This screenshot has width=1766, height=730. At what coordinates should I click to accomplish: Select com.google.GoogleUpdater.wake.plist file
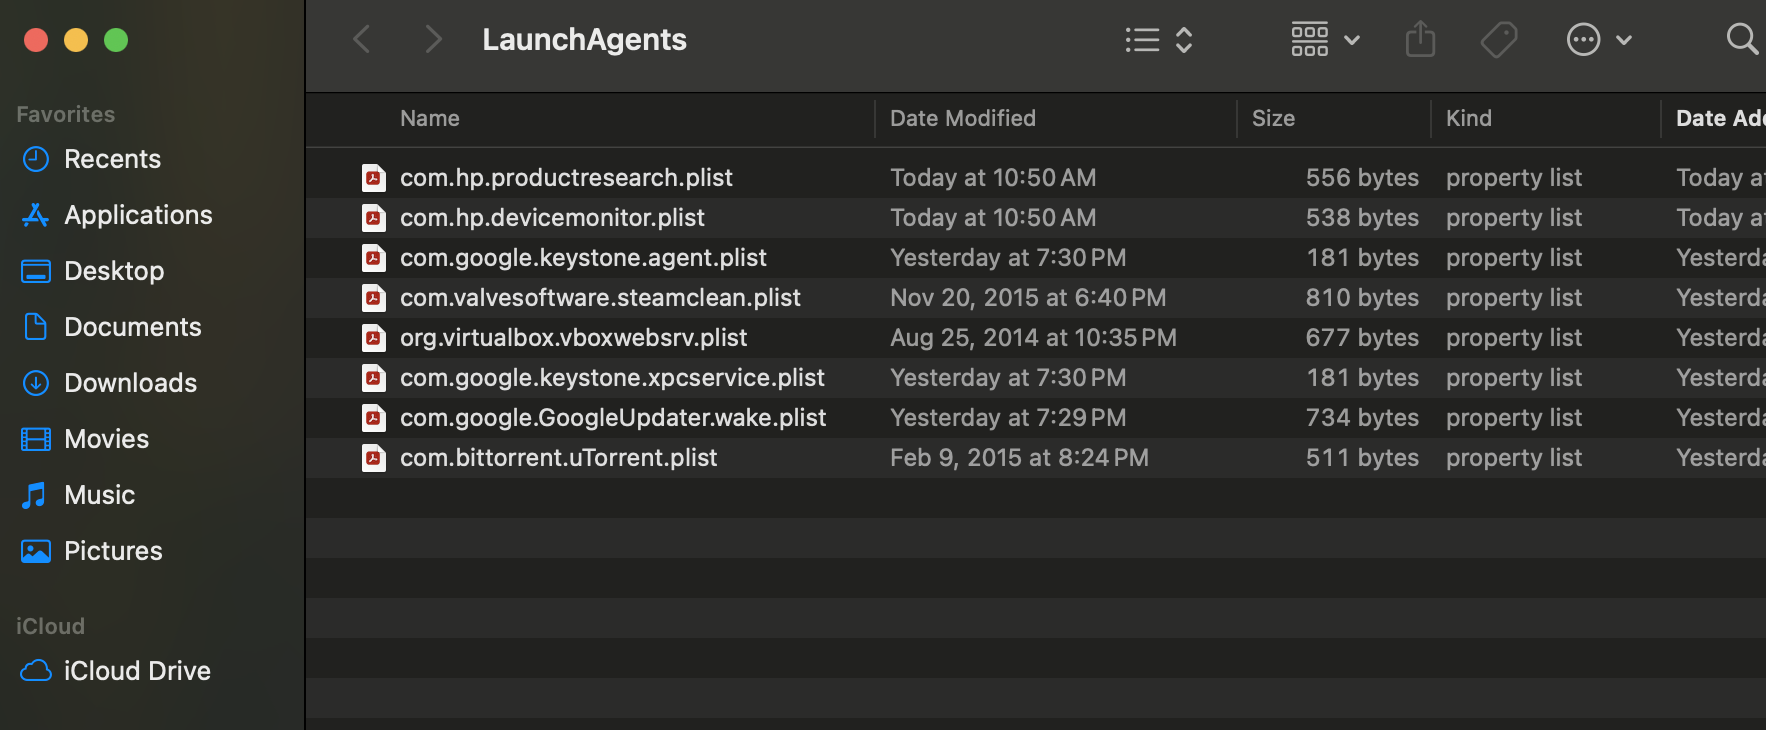612,418
